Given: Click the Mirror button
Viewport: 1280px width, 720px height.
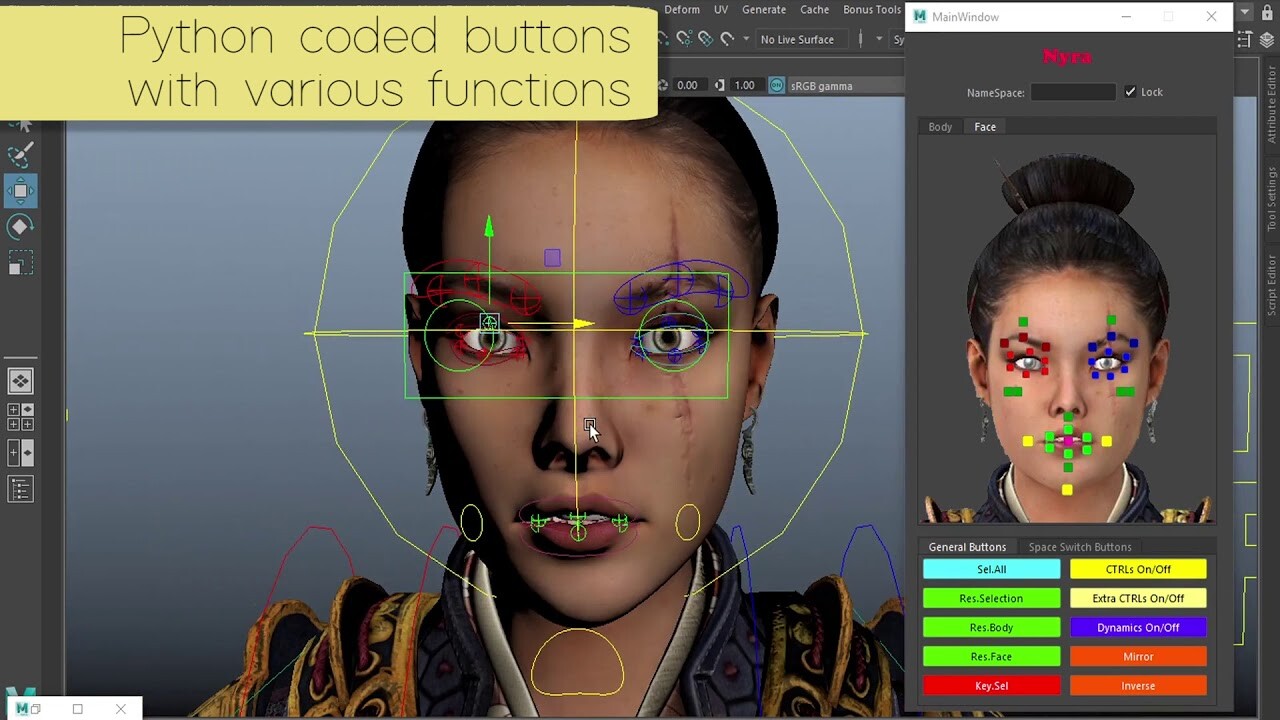Looking at the screenshot, I should (1138, 656).
